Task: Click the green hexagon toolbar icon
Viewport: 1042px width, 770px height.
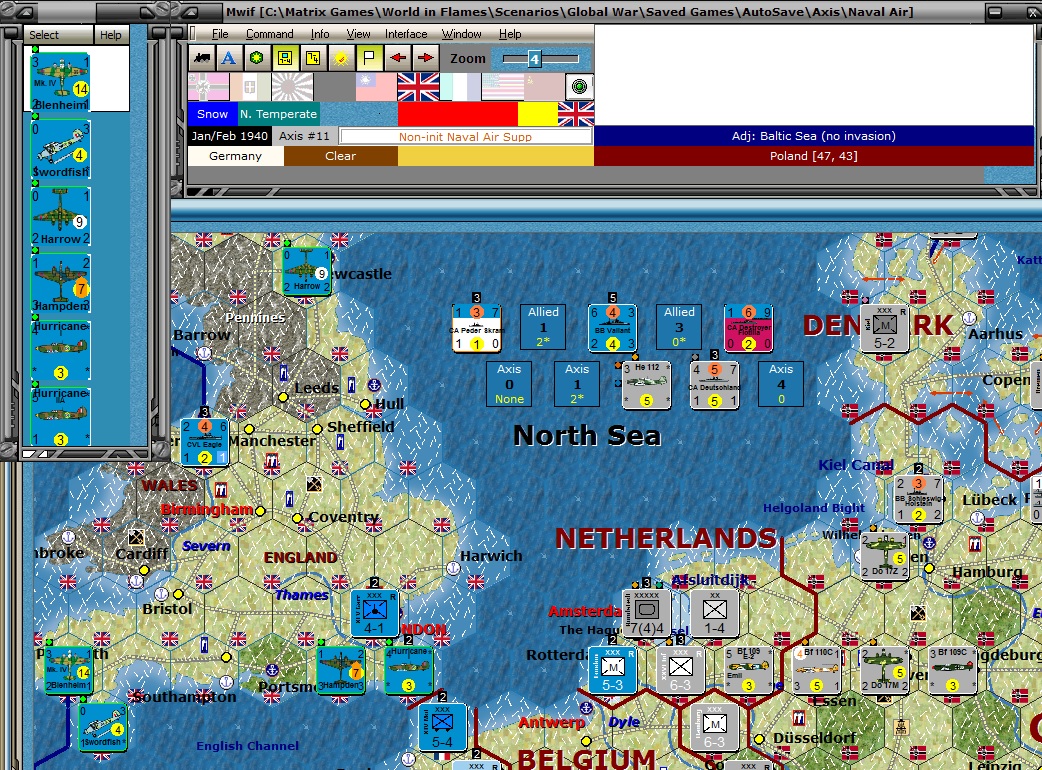Action: [257, 58]
